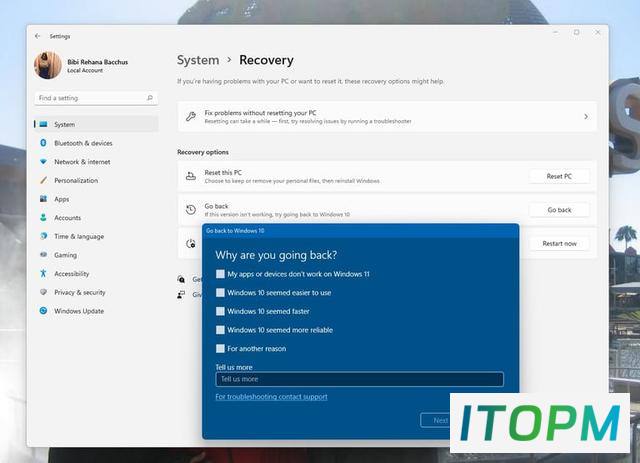Click the Accounts person icon

click(43, 218)
